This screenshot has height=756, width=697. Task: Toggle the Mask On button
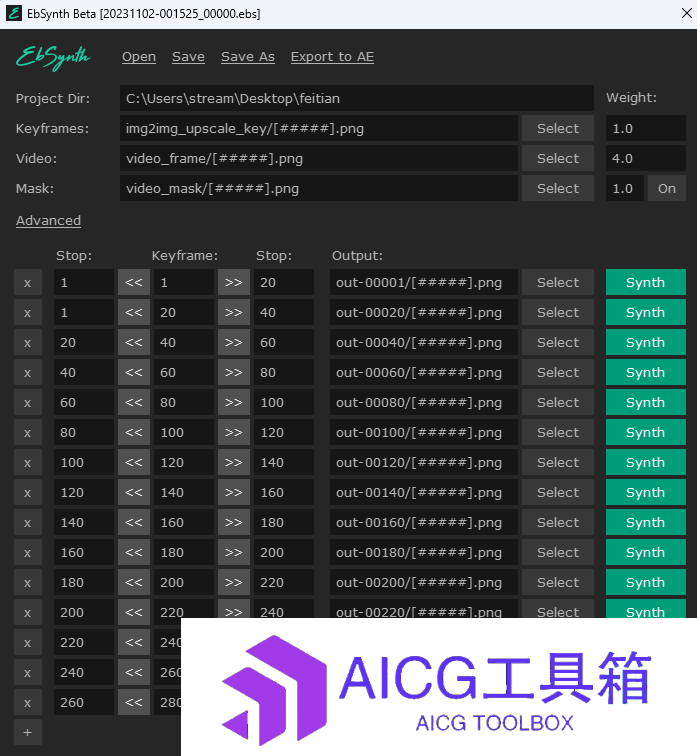(x=667, y=189)
